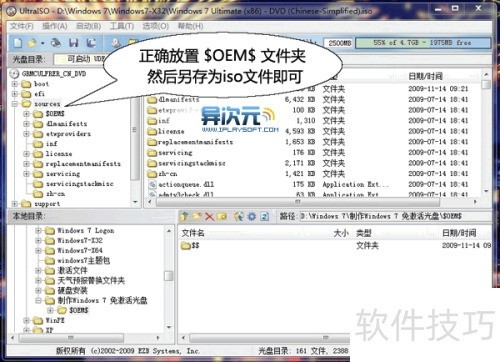Collapse the 制作Windows 7 免激活光盘 folder
The width and height of the screenshot is (500, 362).
pos(38,300)
